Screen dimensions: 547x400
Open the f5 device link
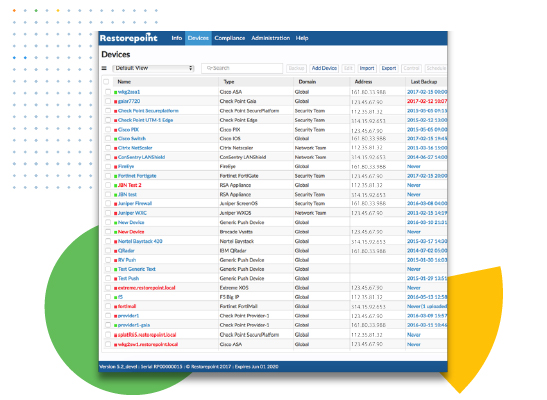click(120, 297)
